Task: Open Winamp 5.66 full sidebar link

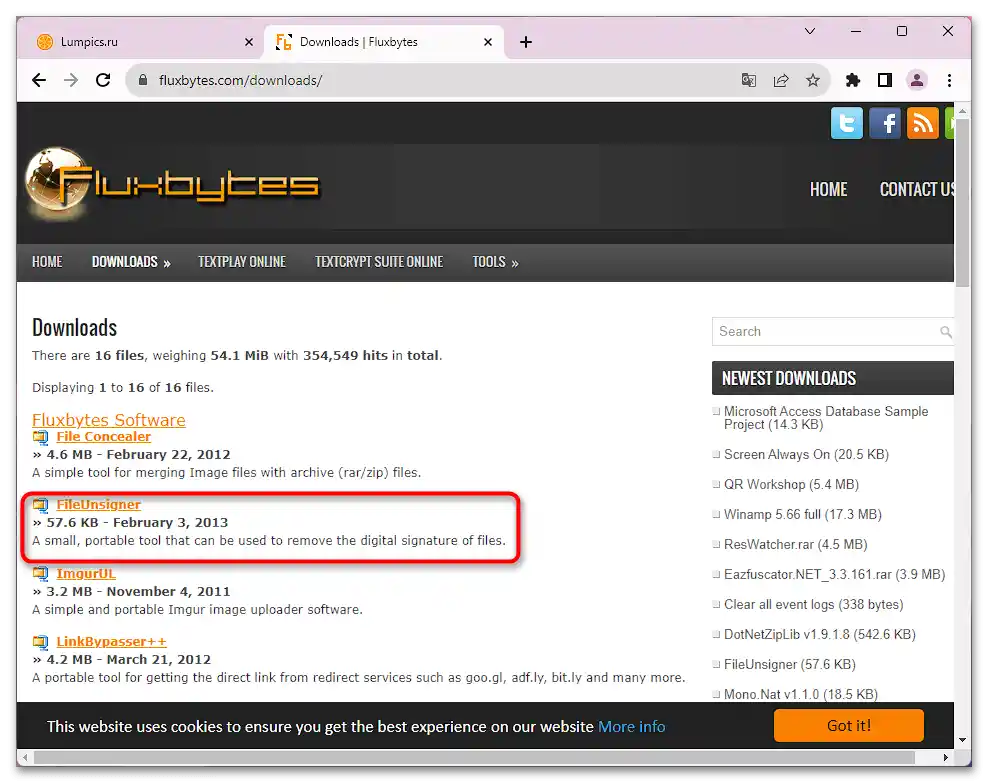Action: [x=803, y=515]
